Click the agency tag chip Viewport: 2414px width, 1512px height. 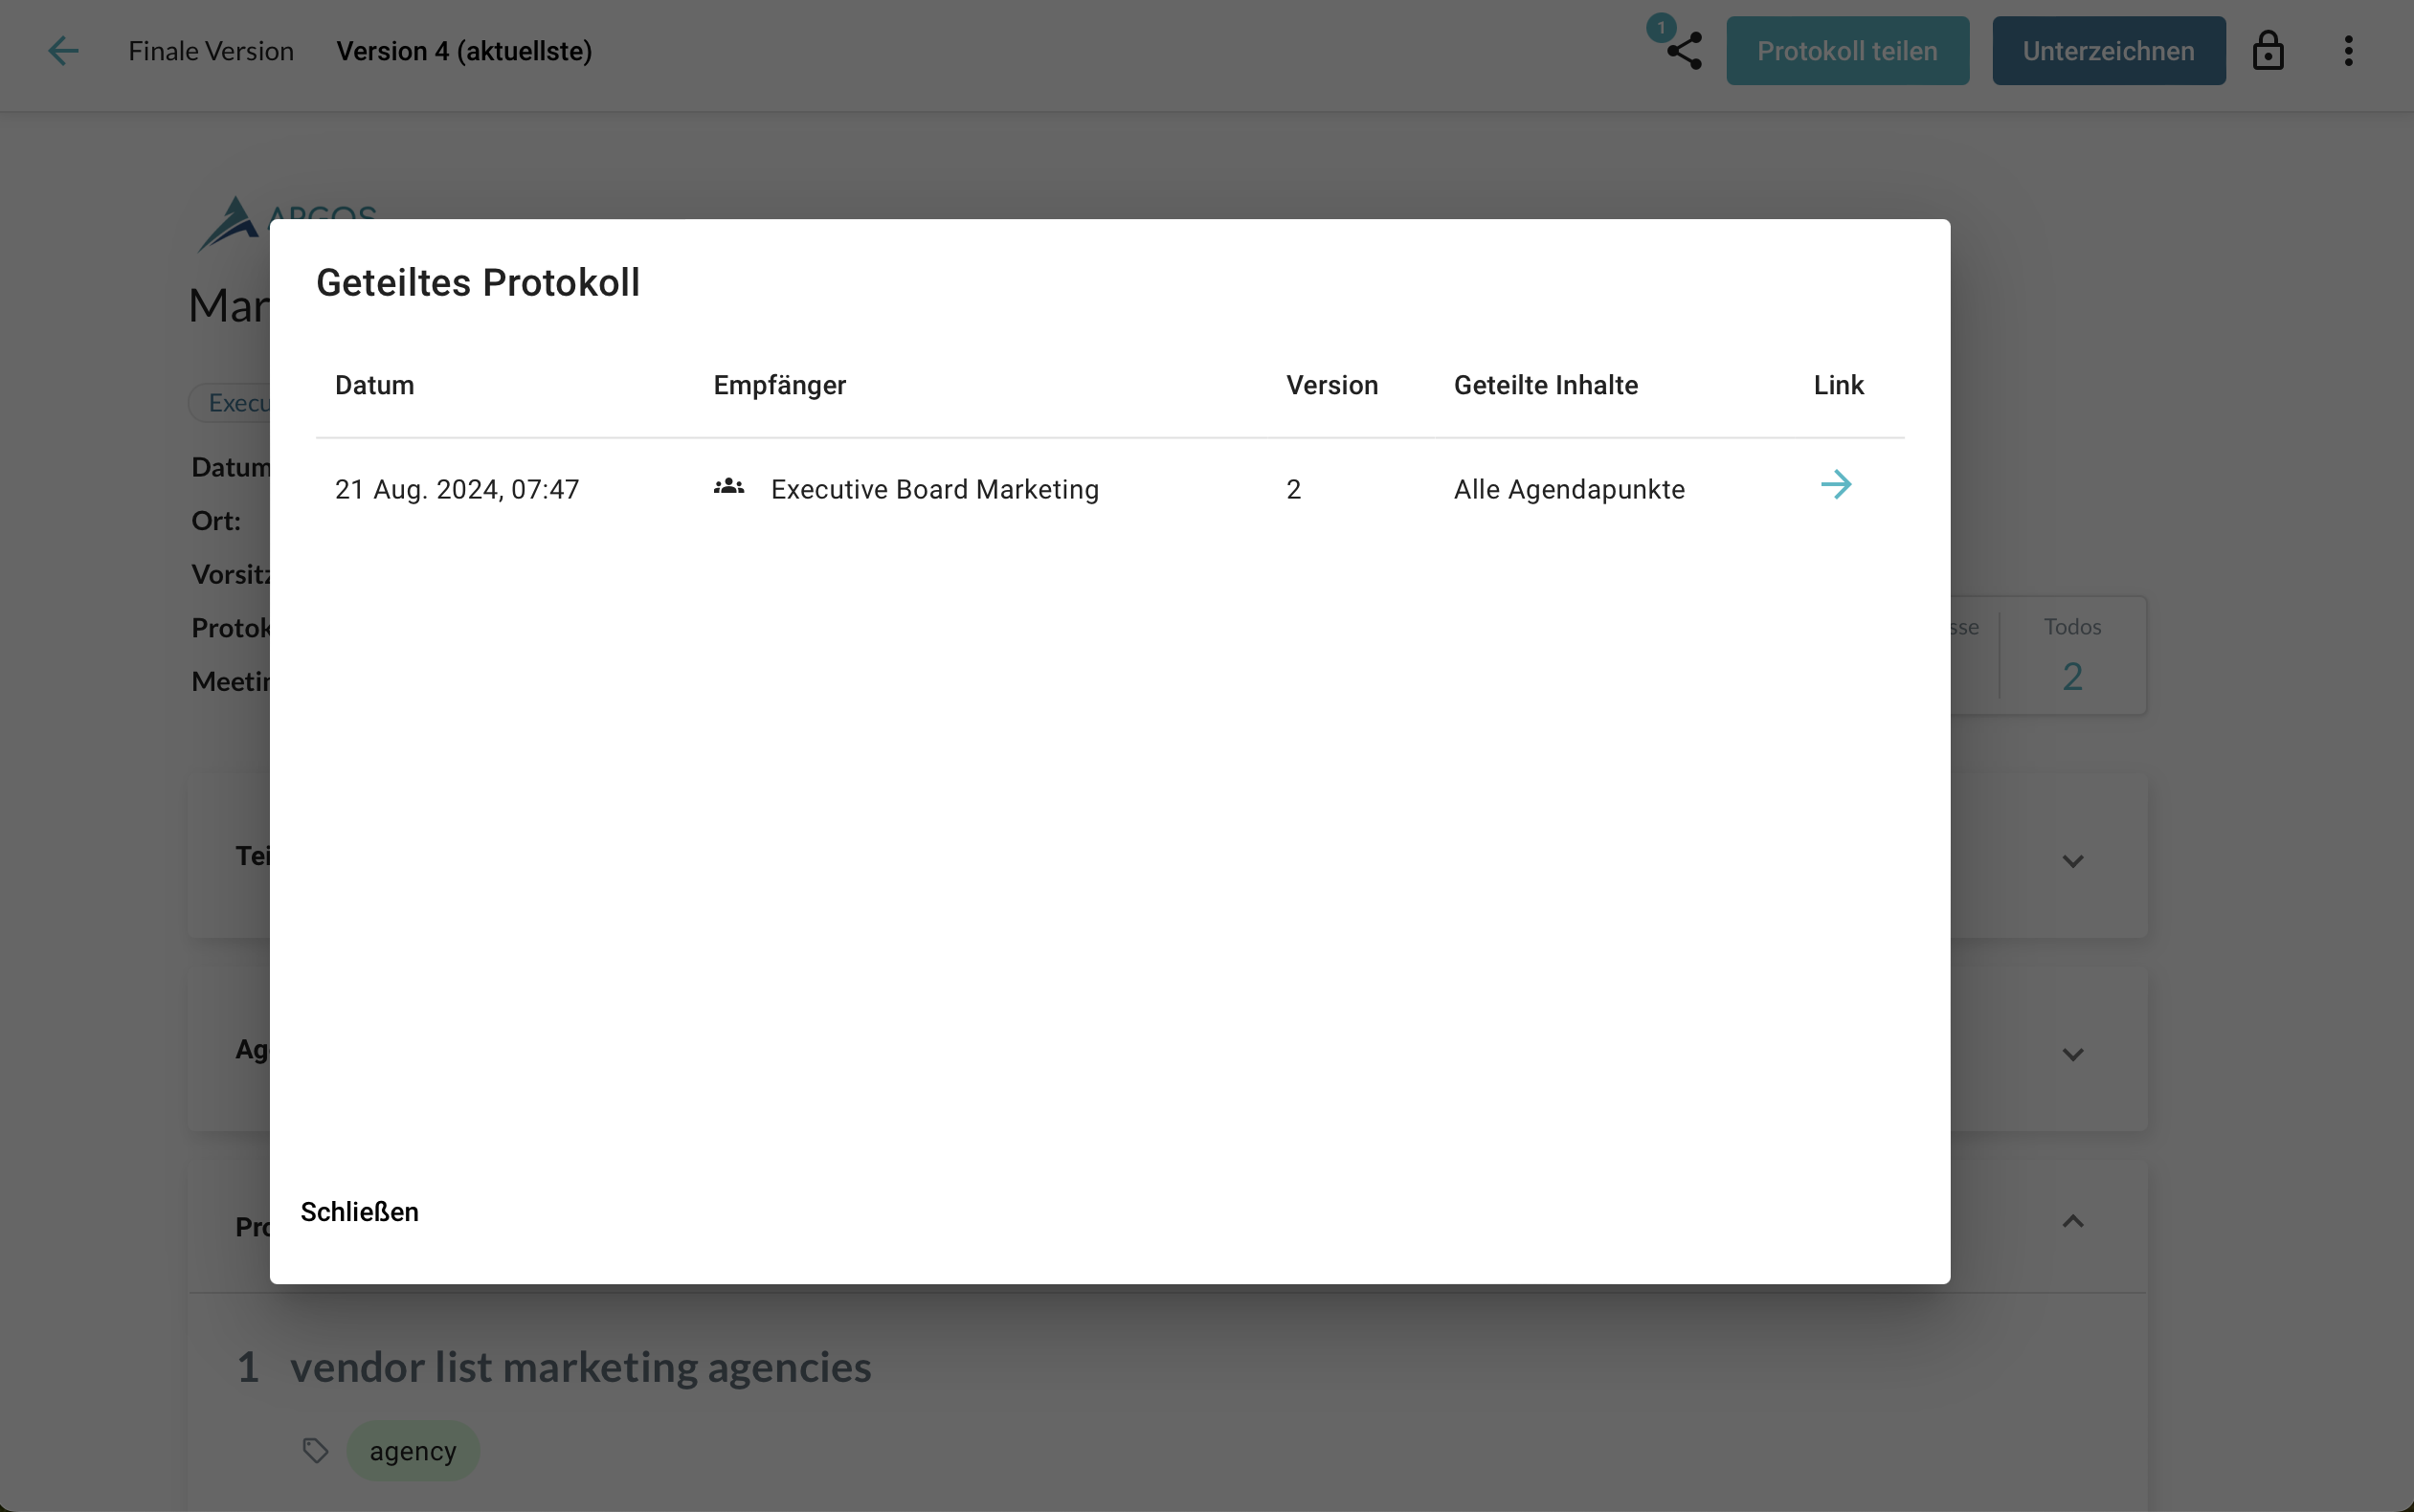point(413,1450)
